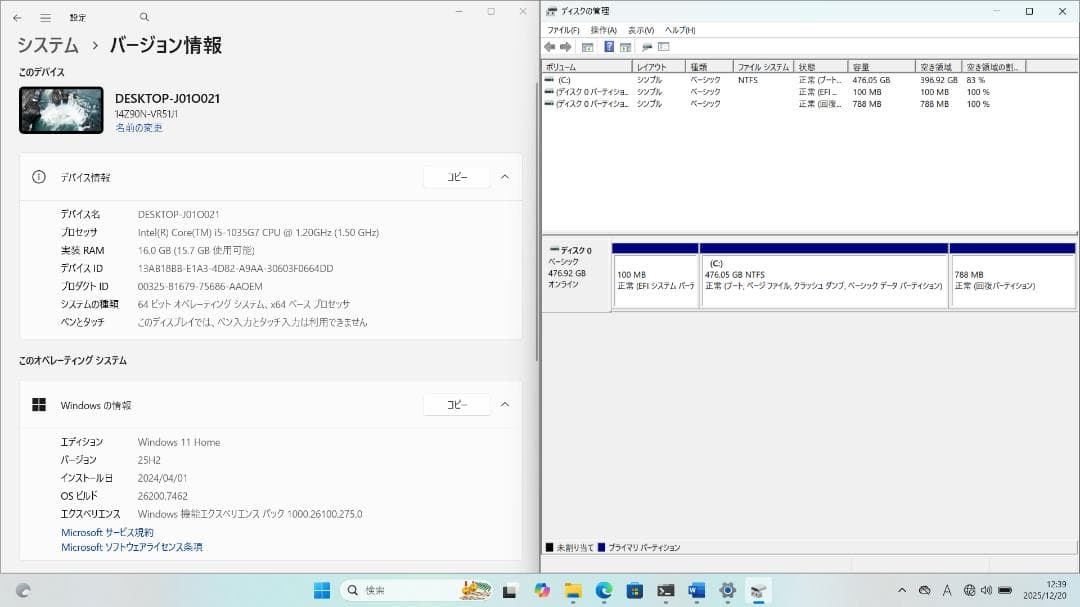
Task: Click the battery icon in the system tray
Action: click(1003, 590)
